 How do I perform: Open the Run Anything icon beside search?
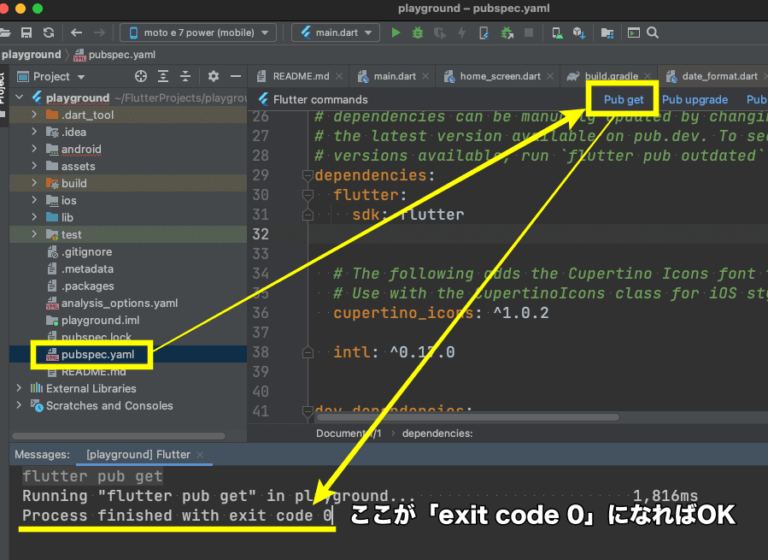[x=634, y=33]
